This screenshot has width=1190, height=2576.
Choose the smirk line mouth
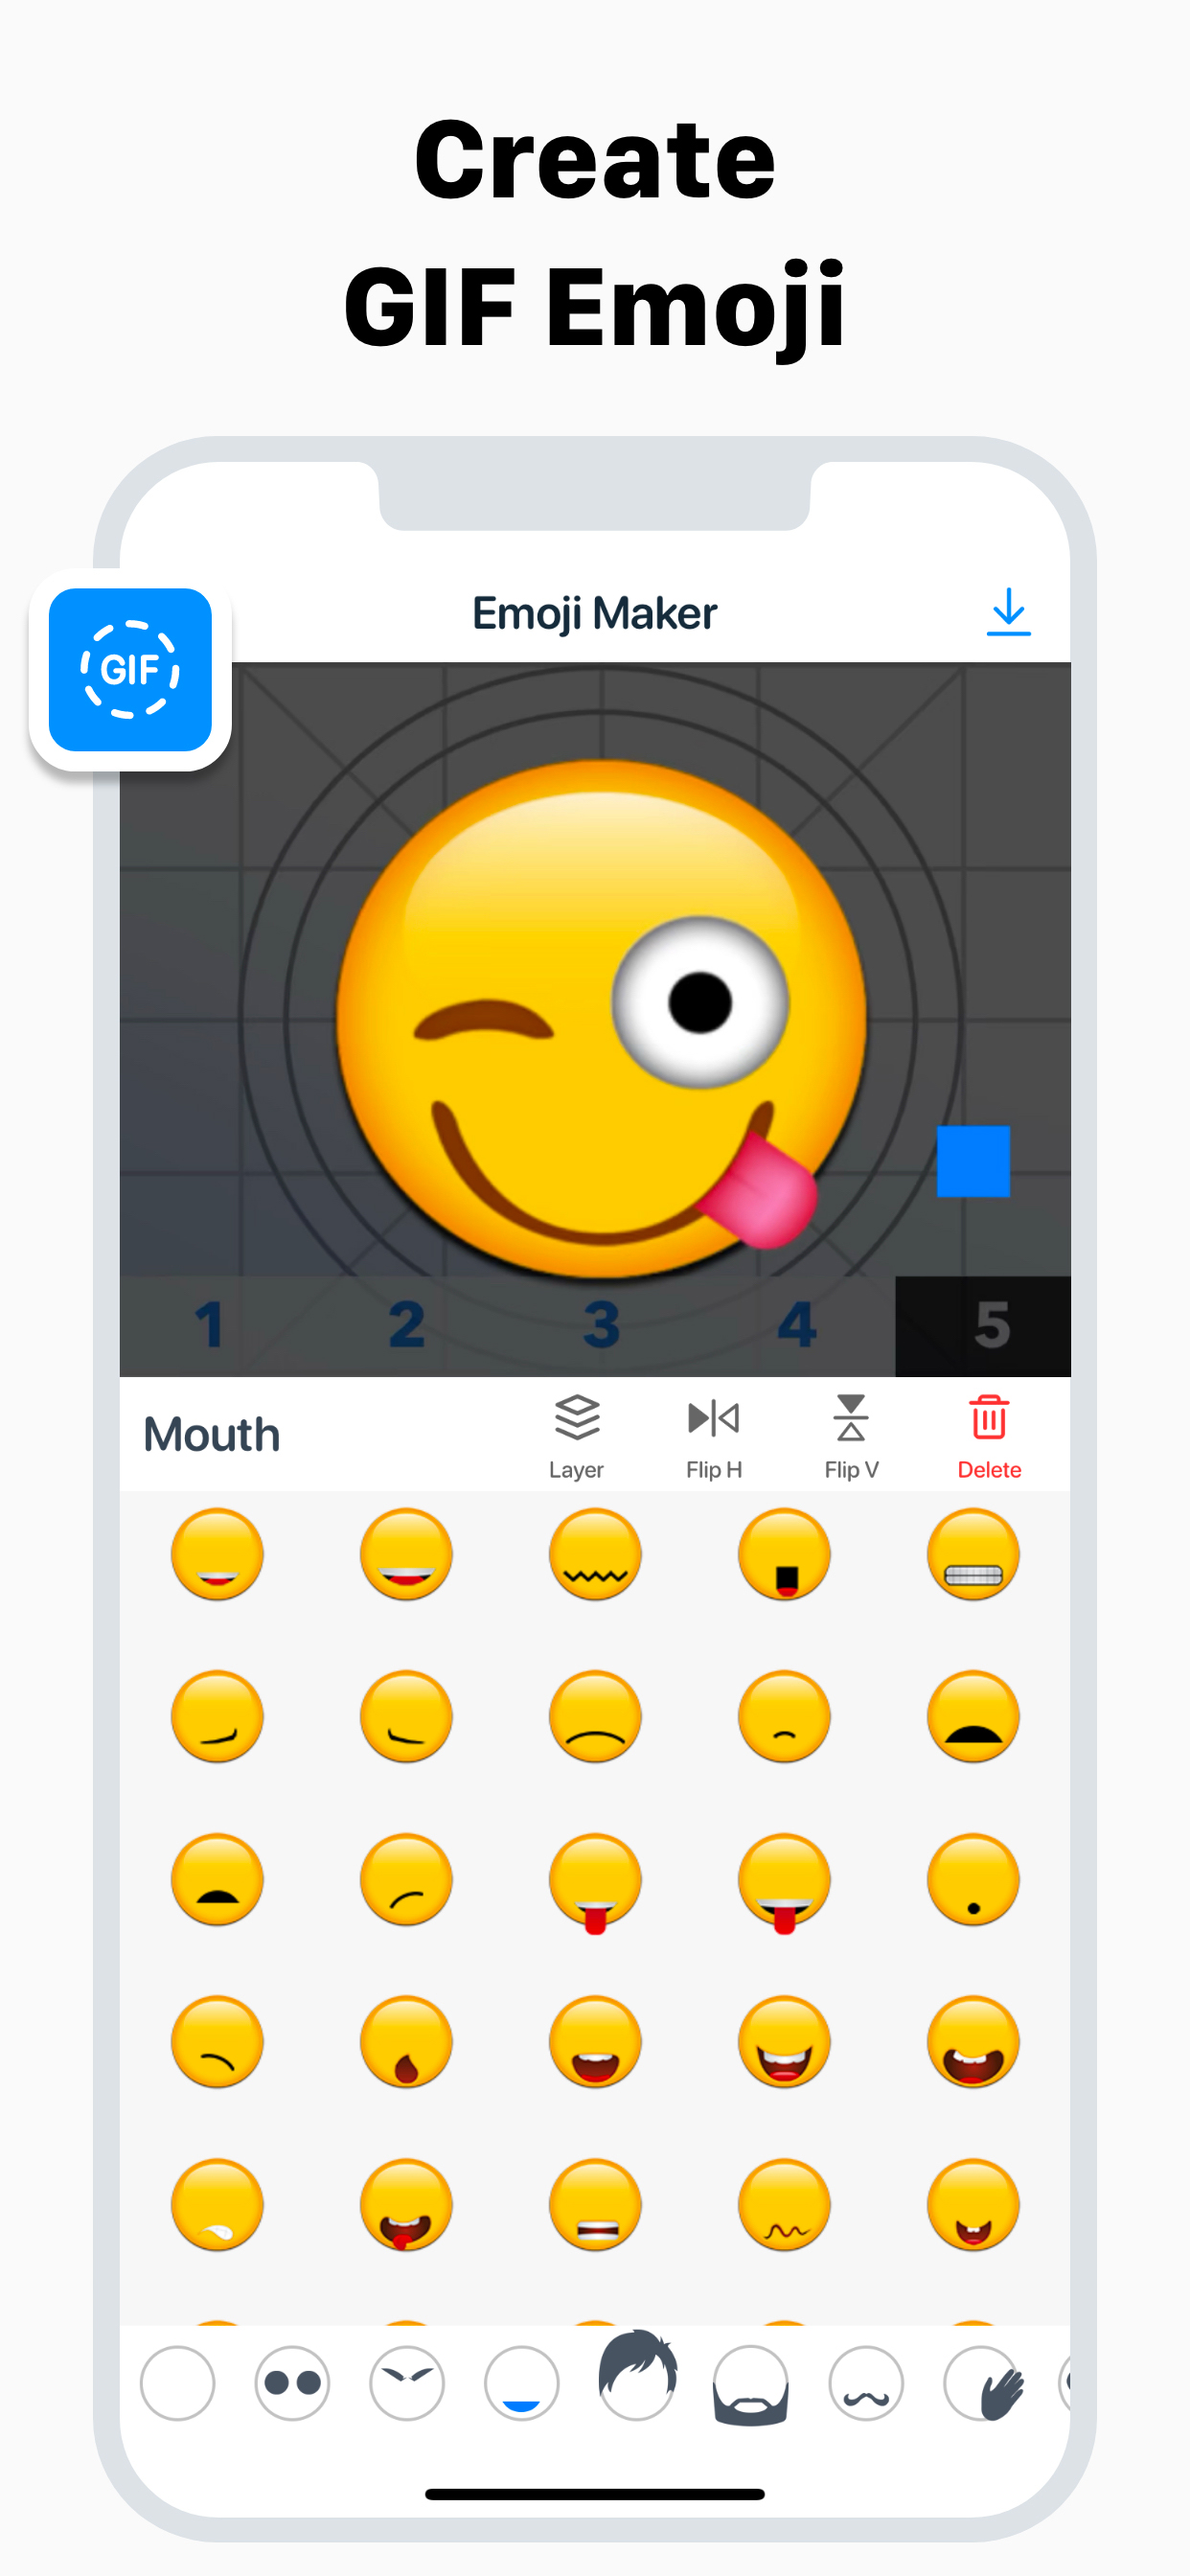(x=217, y=1717)
